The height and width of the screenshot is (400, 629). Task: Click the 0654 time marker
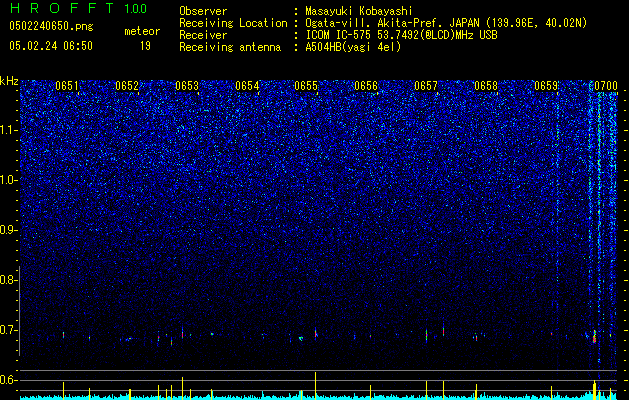(x=247, y=86)
